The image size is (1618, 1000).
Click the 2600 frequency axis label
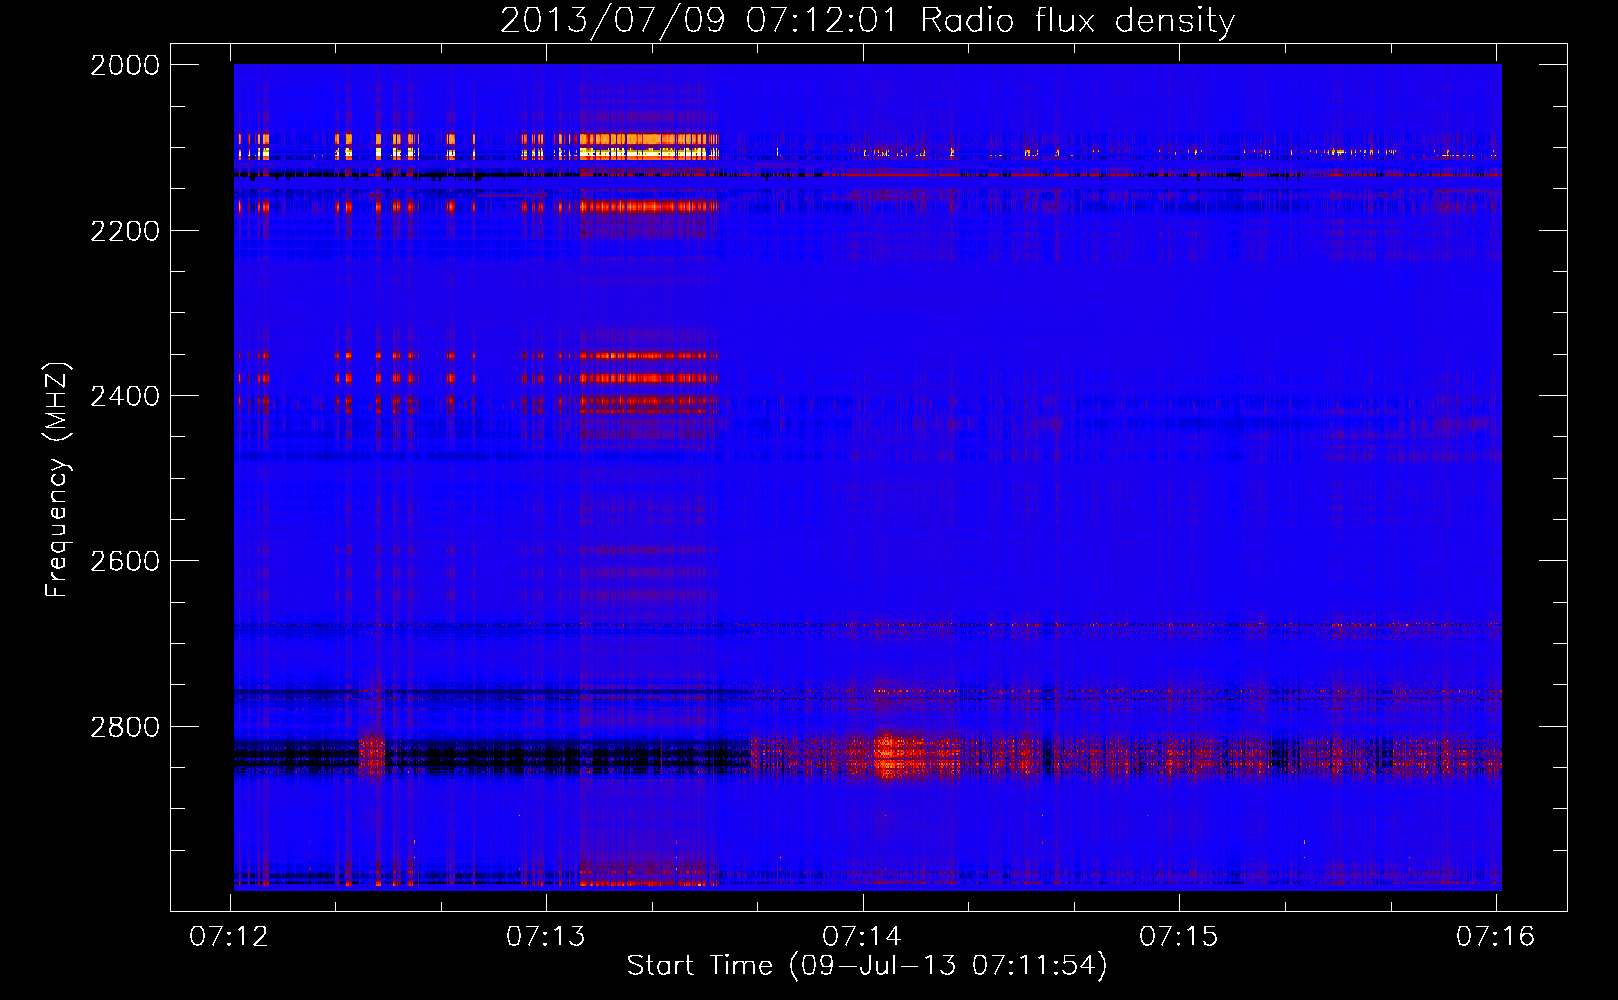pyautogui.click(x=125, y=561)
